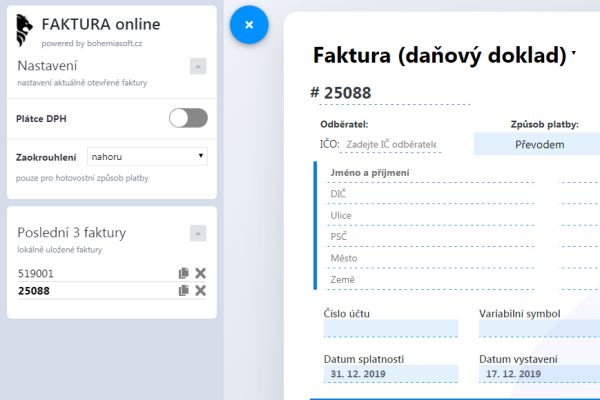
Task: Click the lion logo of FAKTURA online
Action: [26, 31]
